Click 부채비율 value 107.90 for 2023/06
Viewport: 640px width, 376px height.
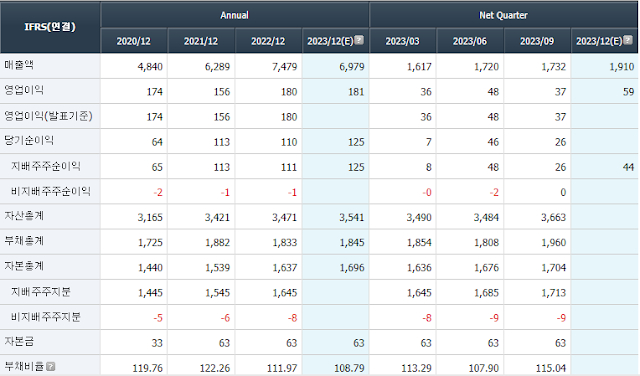tap(484, 368)
